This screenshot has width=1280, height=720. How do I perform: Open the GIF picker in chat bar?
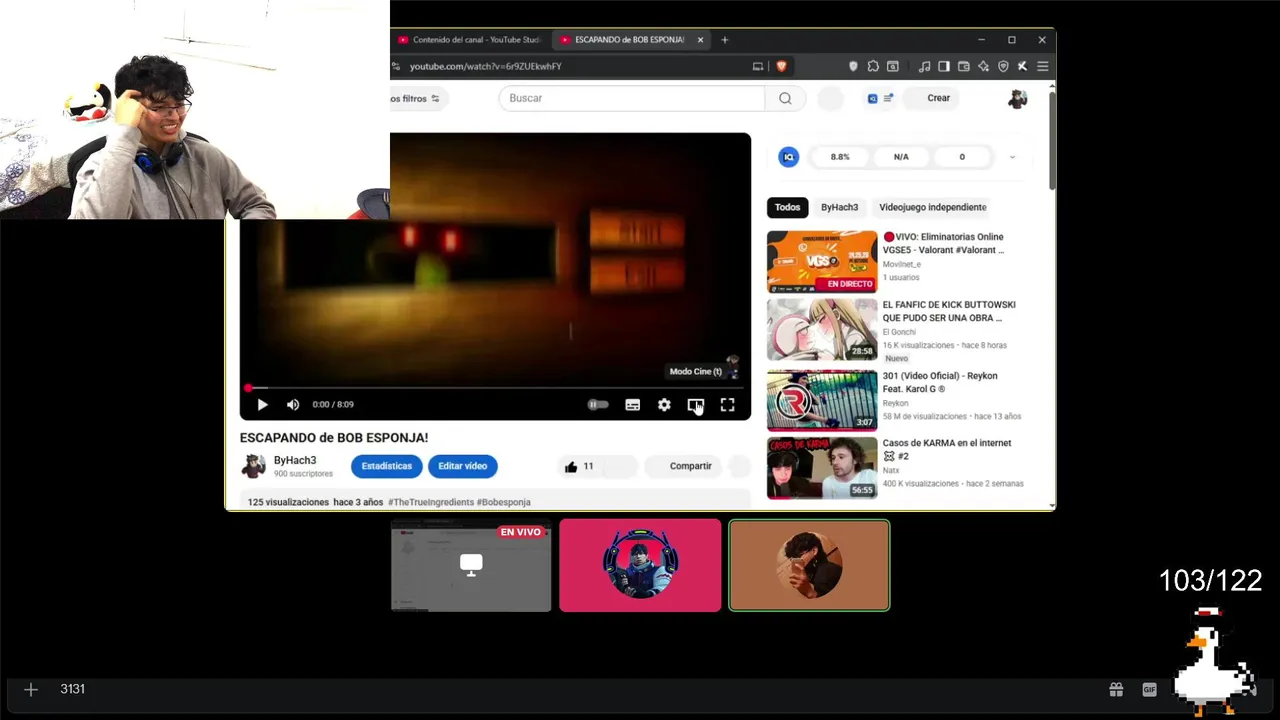tap(1149, 689)
